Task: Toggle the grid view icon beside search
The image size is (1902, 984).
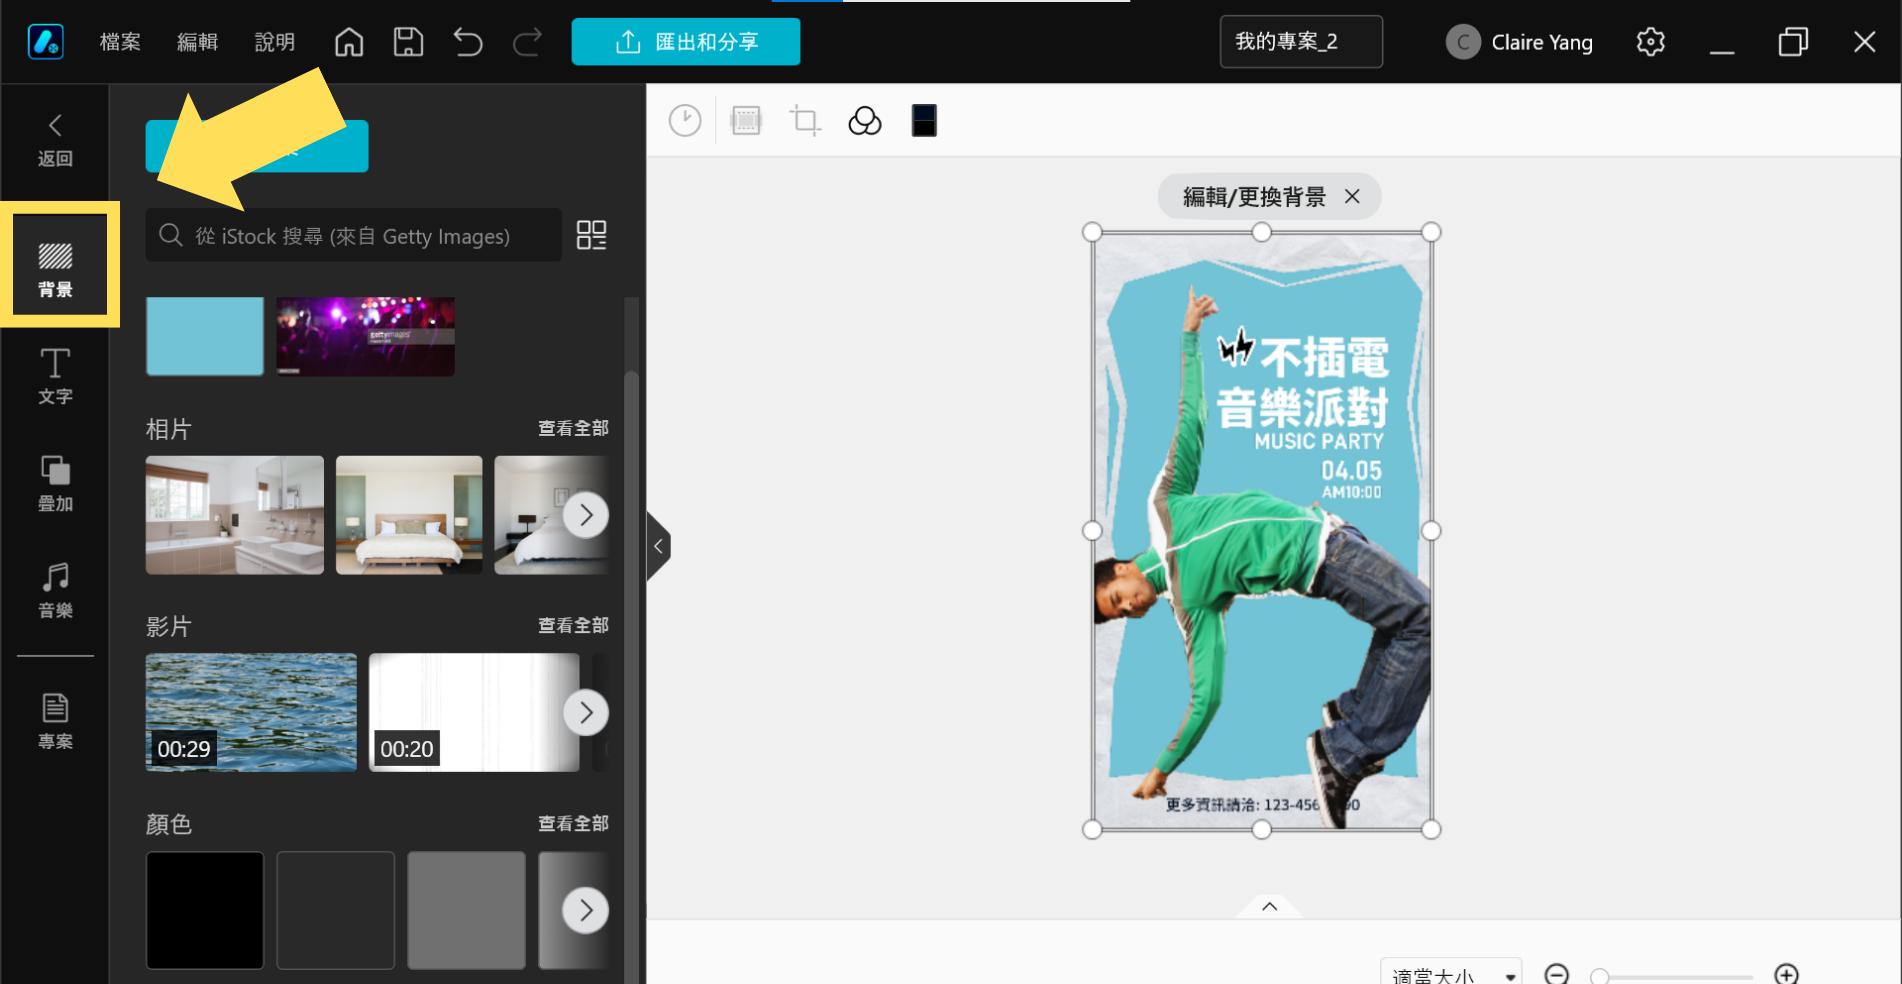Action: point(592,235)
